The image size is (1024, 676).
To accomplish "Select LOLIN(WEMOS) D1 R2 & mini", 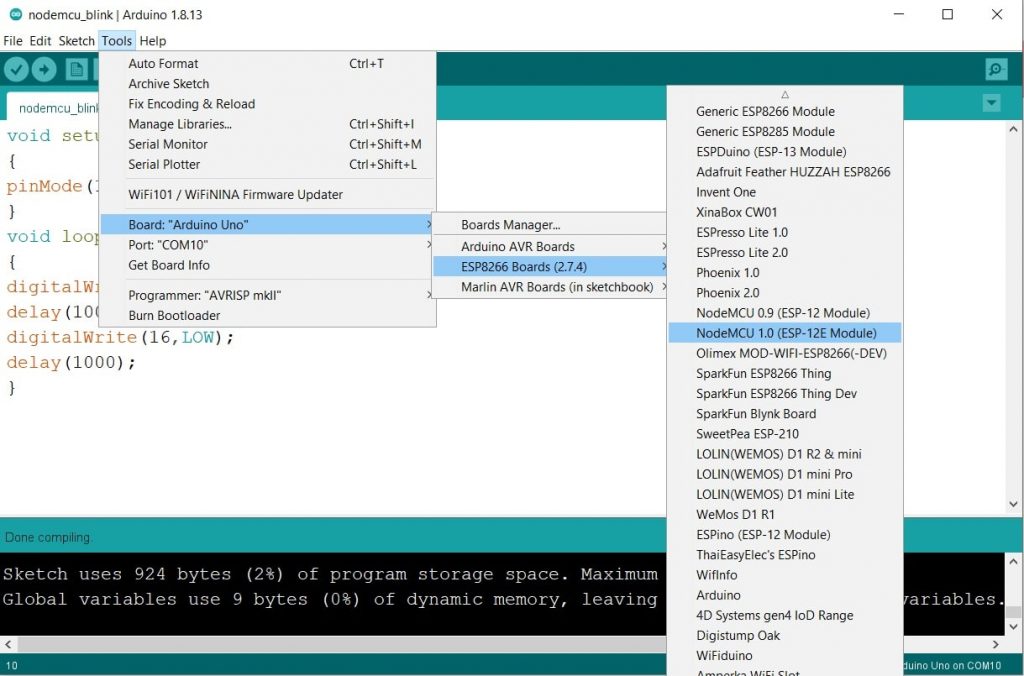I will click(785, 454).
